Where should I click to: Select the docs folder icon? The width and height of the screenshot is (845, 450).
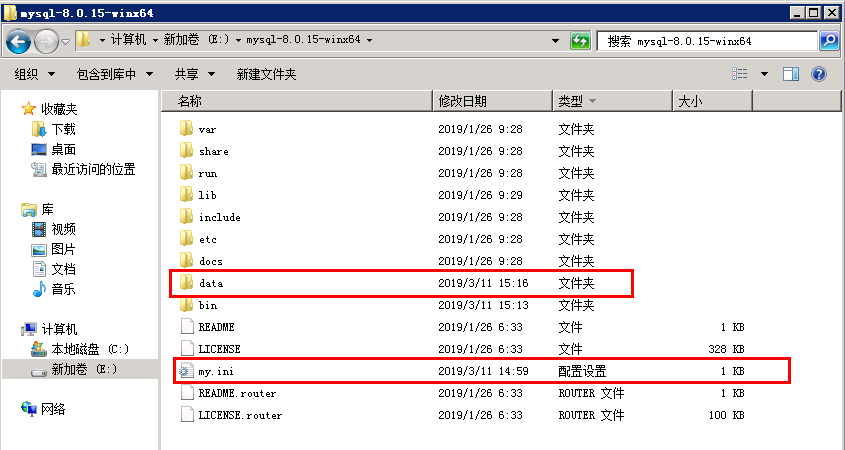click(186, 261)
